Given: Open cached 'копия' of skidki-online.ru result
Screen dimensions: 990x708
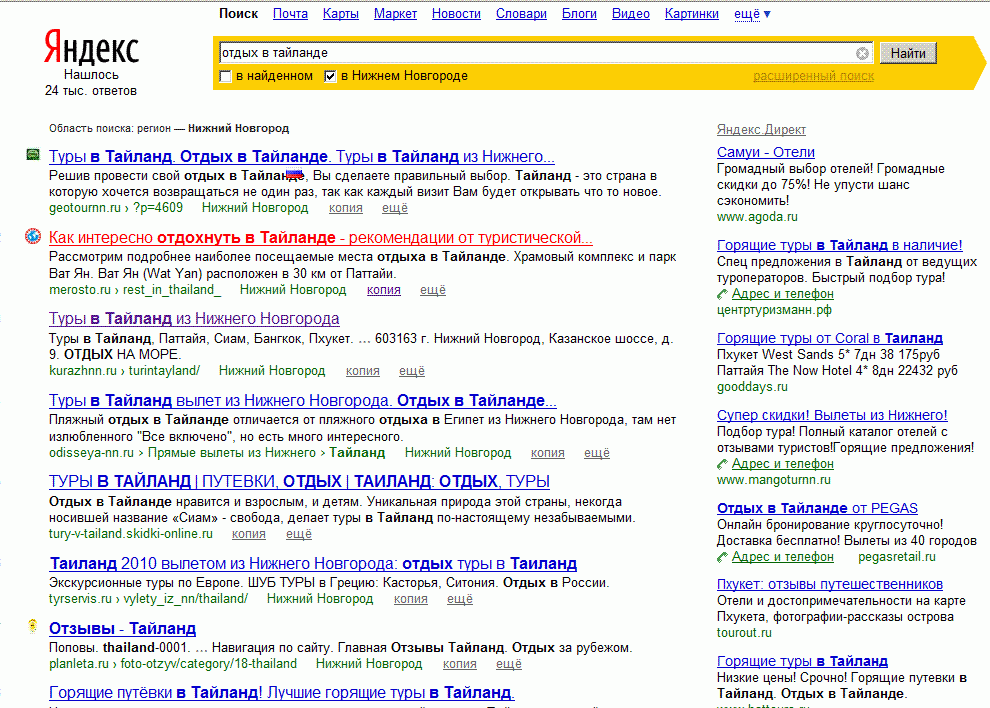Looking at the screenshot, I should click(249, 534).
